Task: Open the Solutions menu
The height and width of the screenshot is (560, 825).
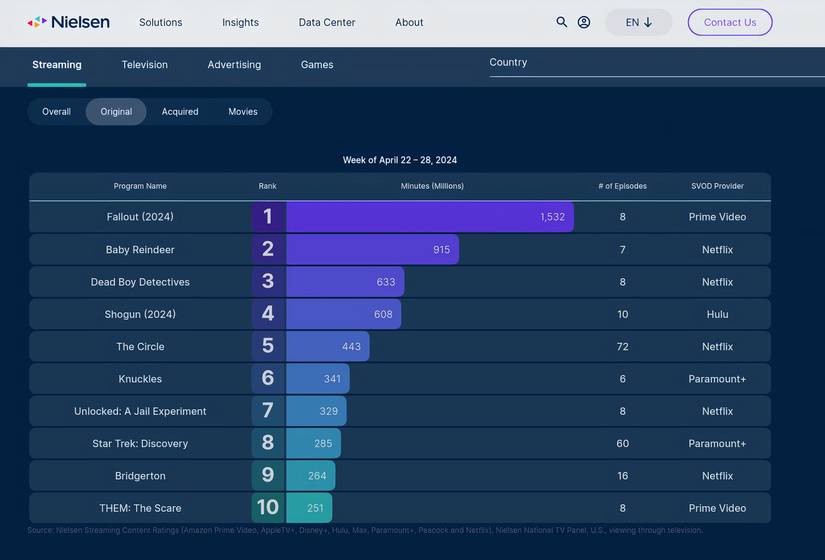Action: (x=160, y=22)
